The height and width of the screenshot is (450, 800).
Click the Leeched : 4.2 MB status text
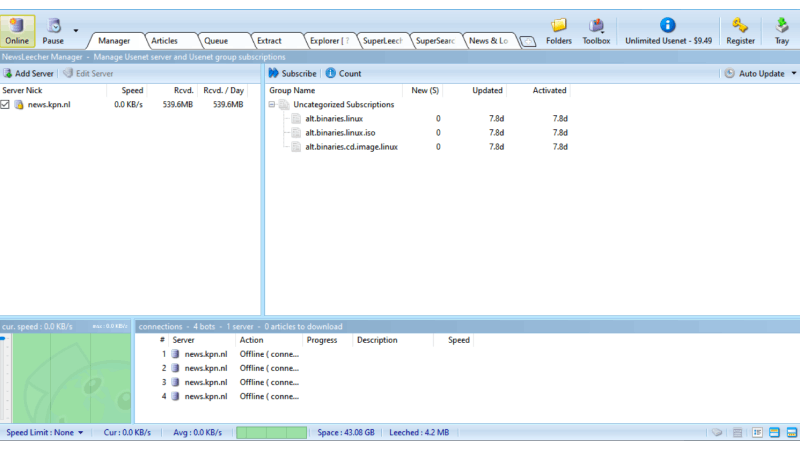tap(419, 433)
